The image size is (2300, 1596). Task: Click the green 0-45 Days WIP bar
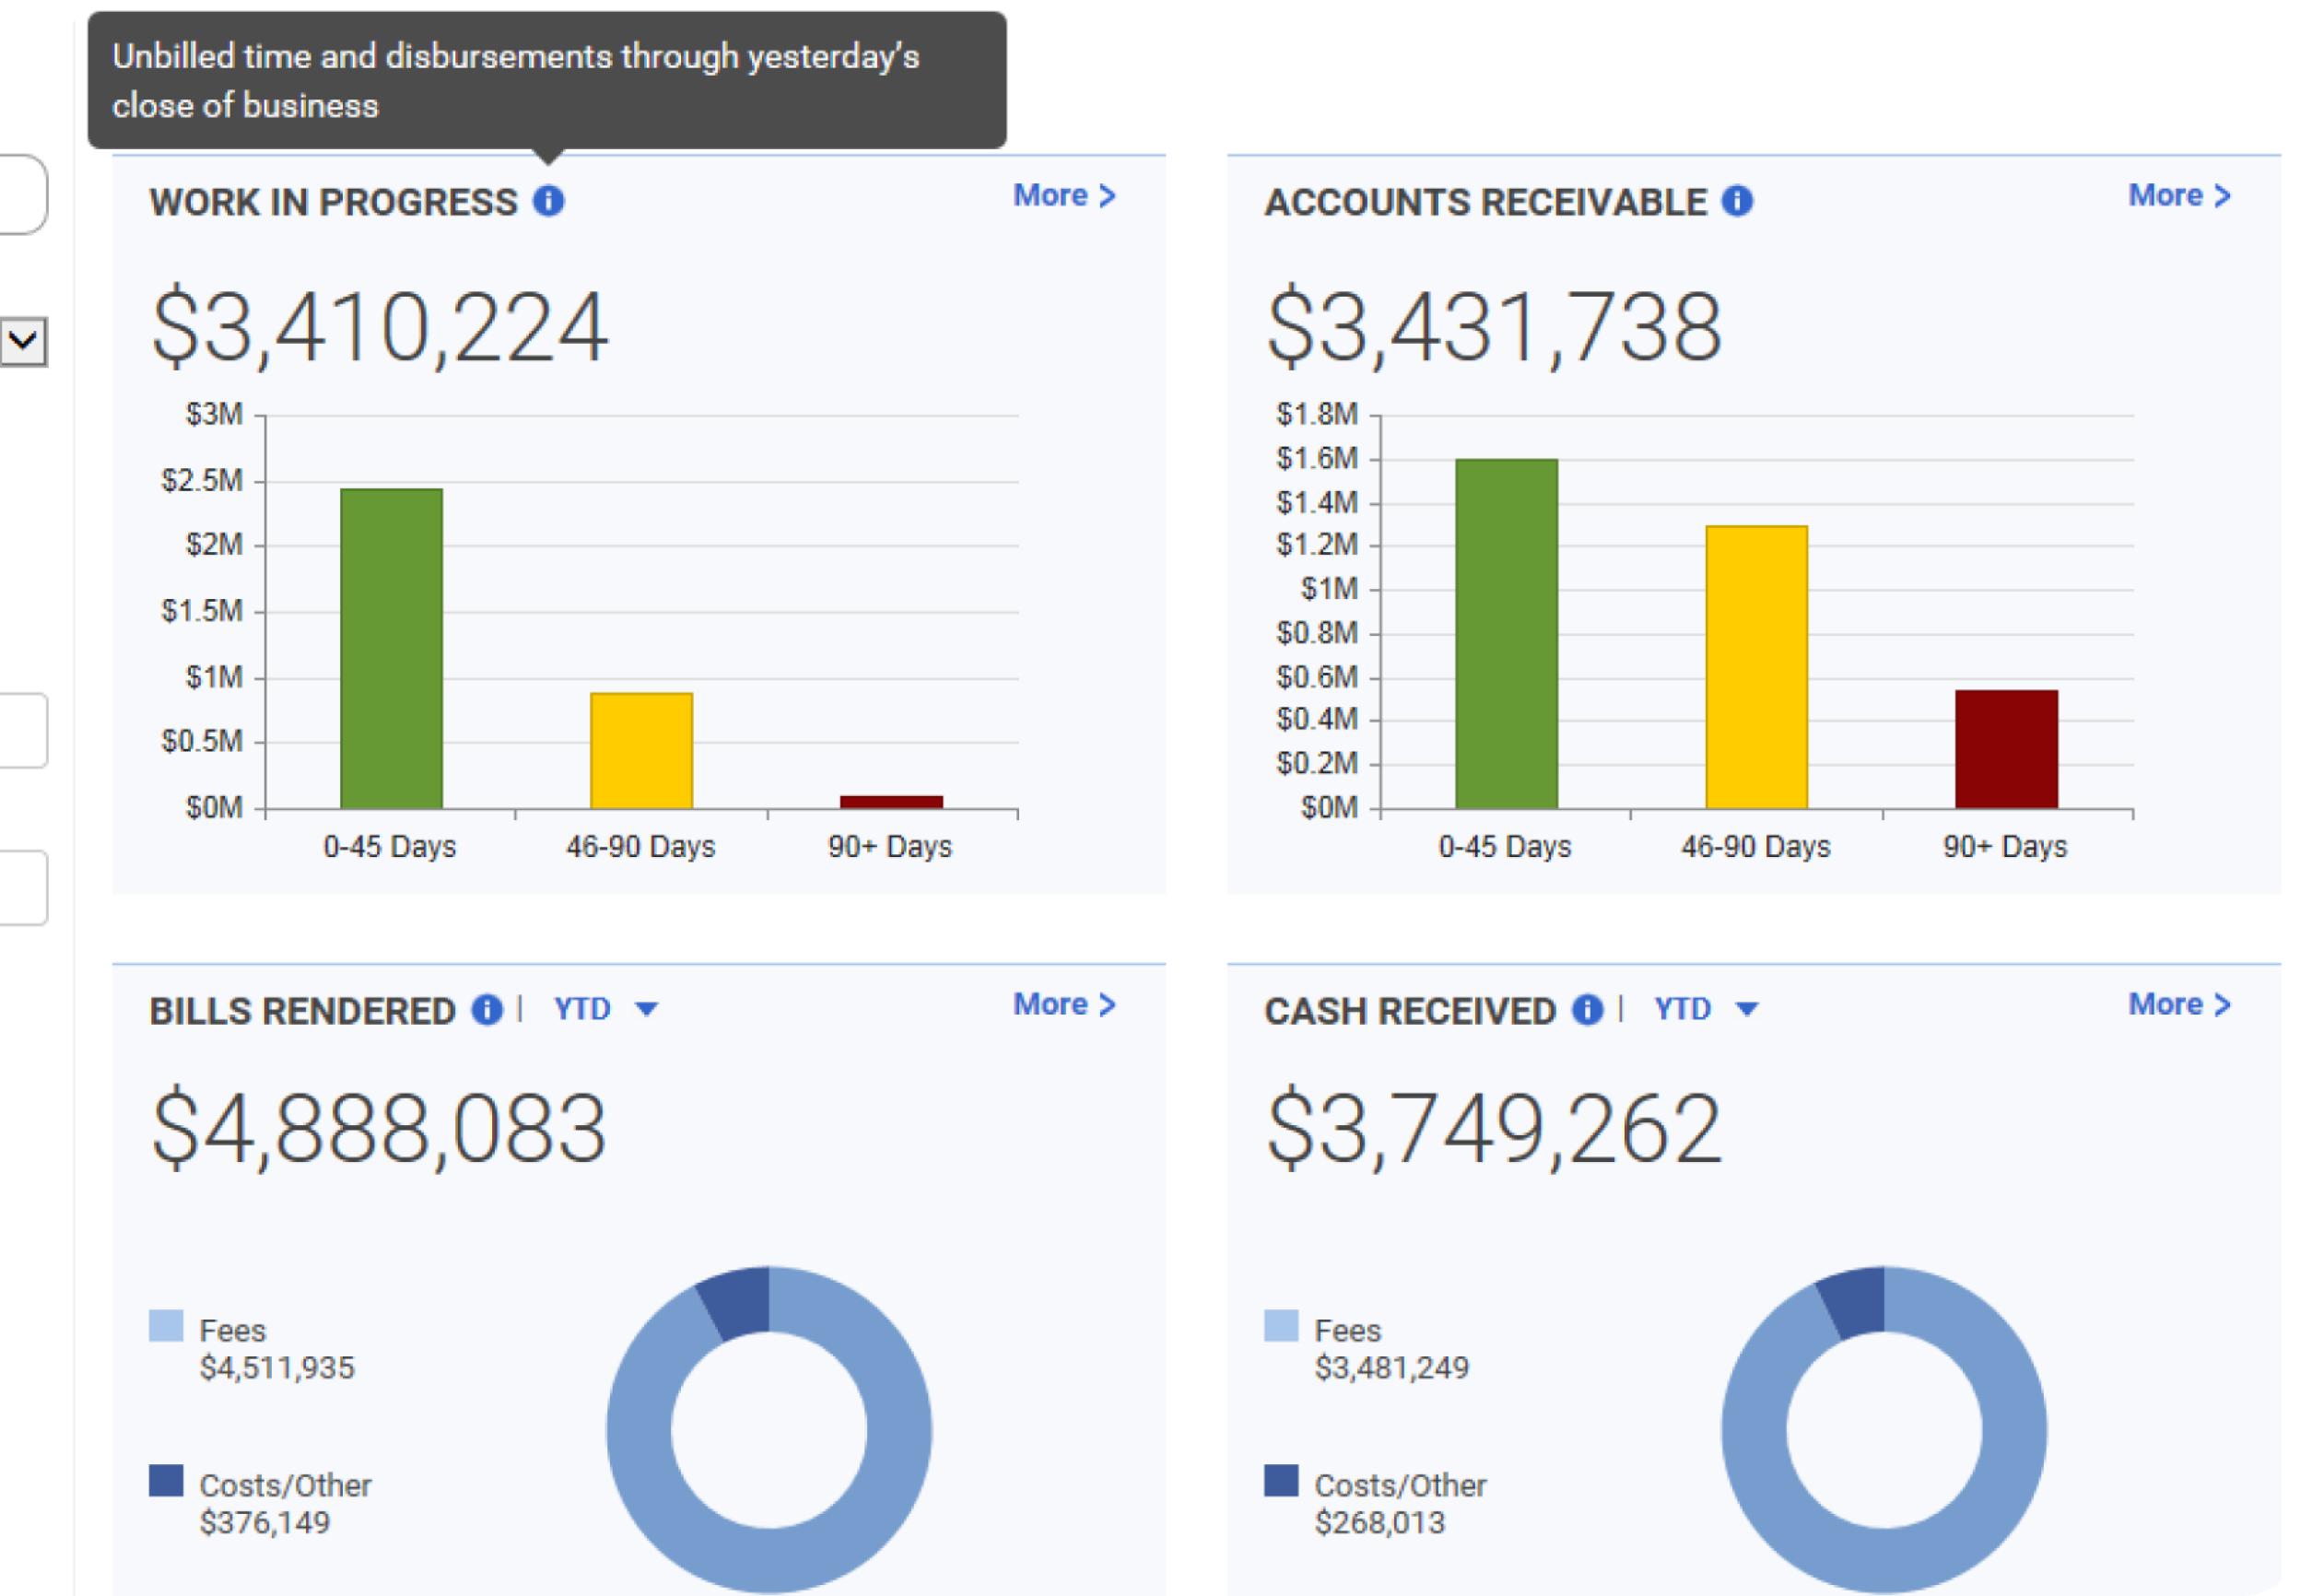[391, 648]
